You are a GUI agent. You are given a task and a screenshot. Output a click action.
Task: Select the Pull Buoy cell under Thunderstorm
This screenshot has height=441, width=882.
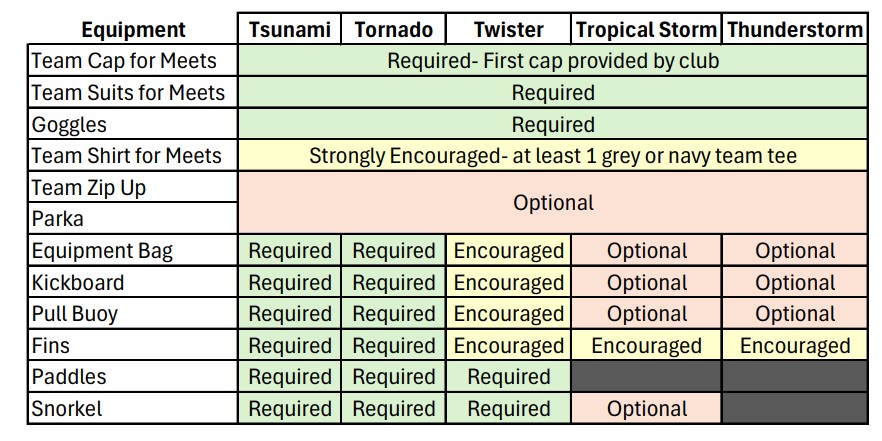coord(795,314)
